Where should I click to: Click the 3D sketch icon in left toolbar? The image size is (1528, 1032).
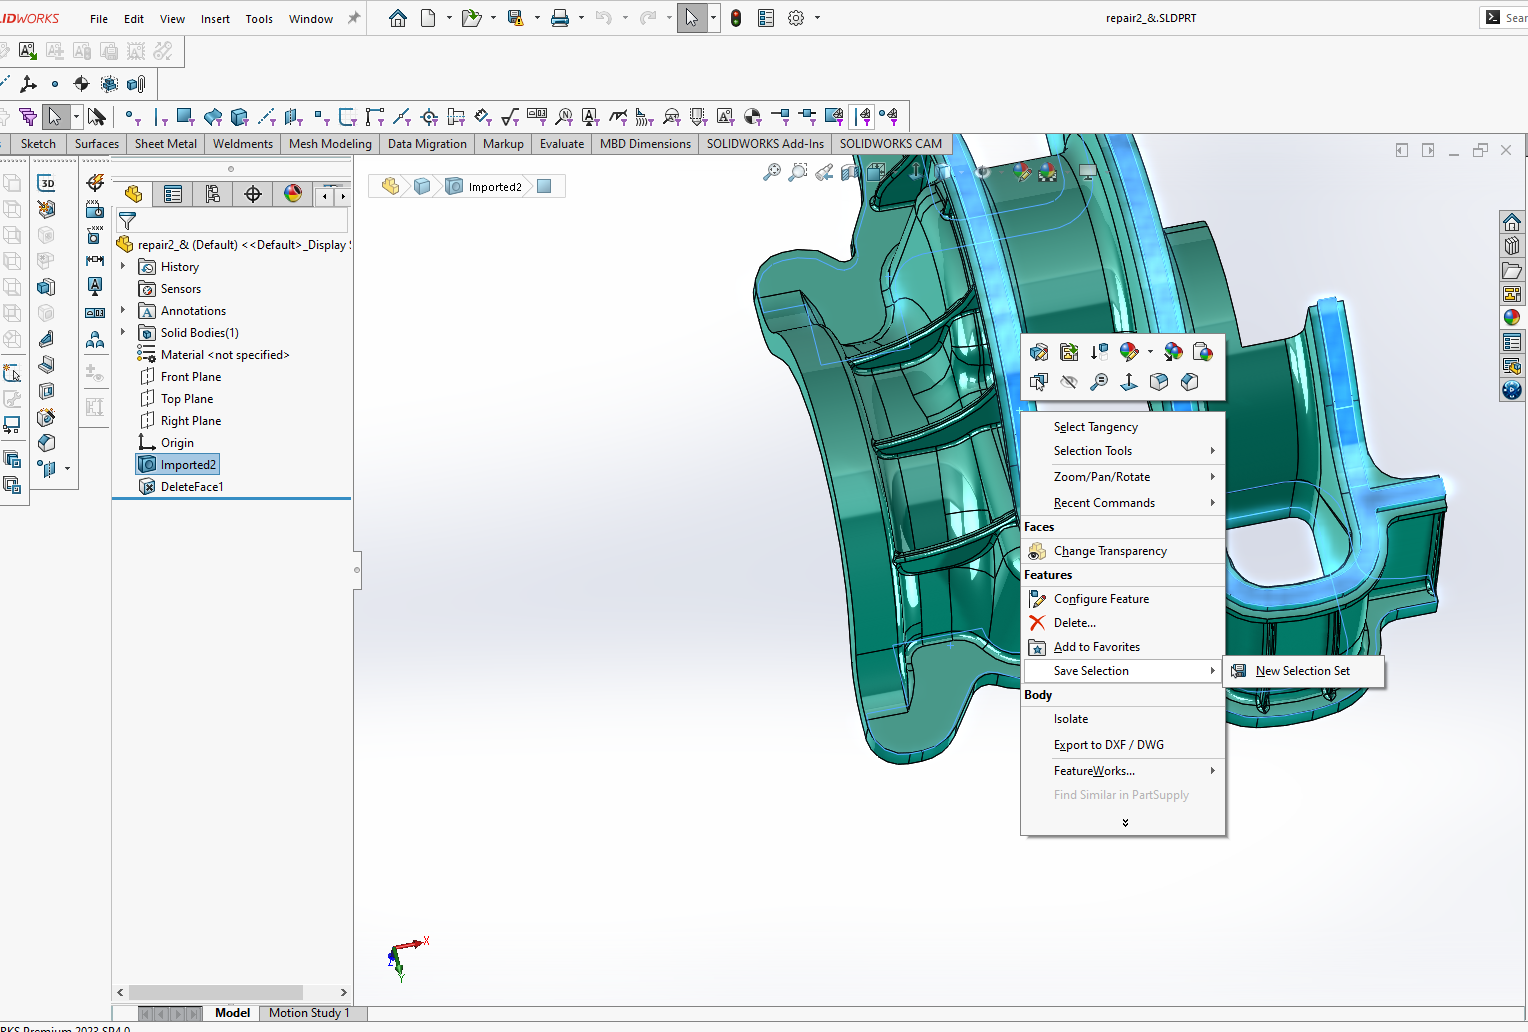[46, 183]
